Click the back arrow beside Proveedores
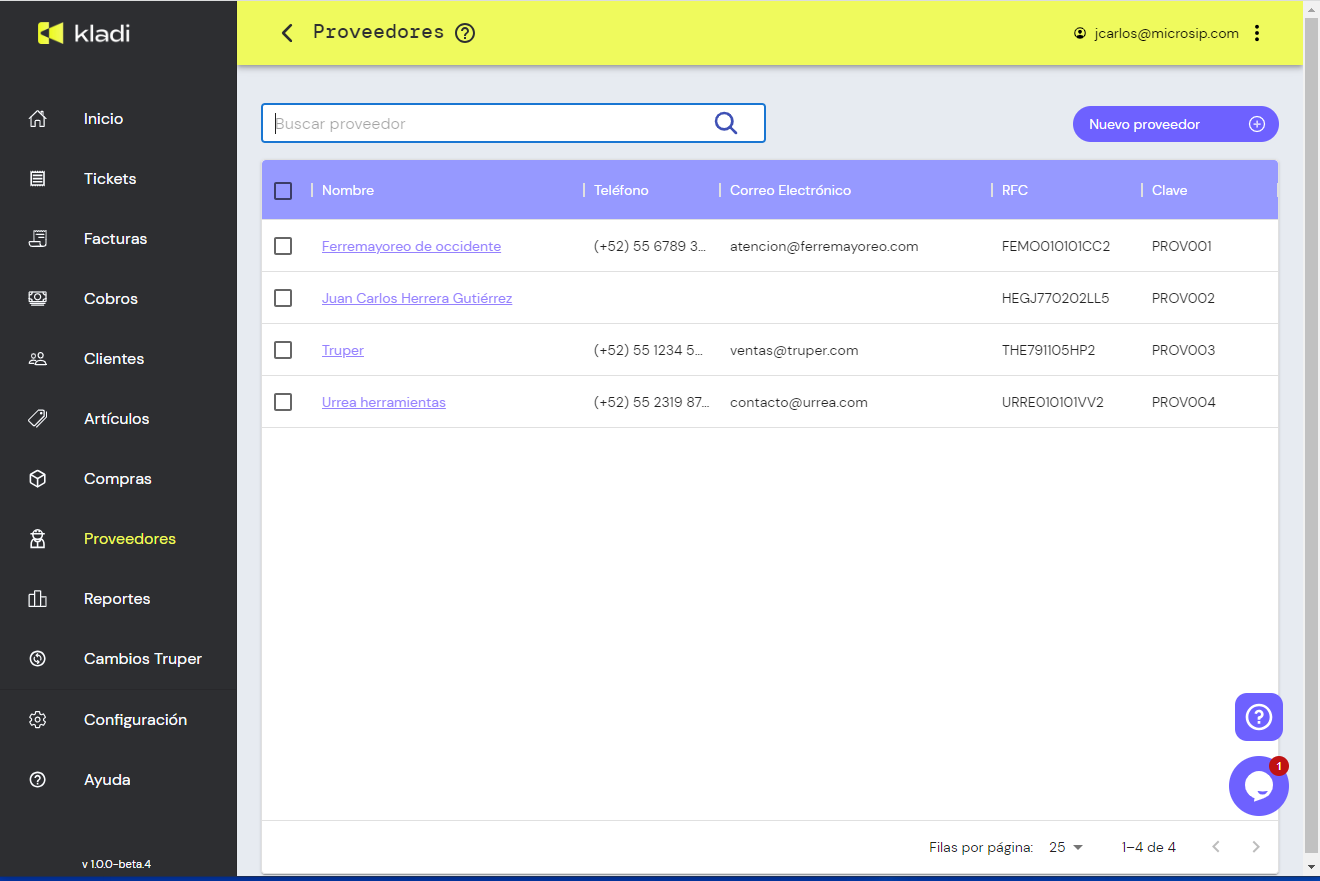Screen dimensions: 1320x881 [287, 33]
